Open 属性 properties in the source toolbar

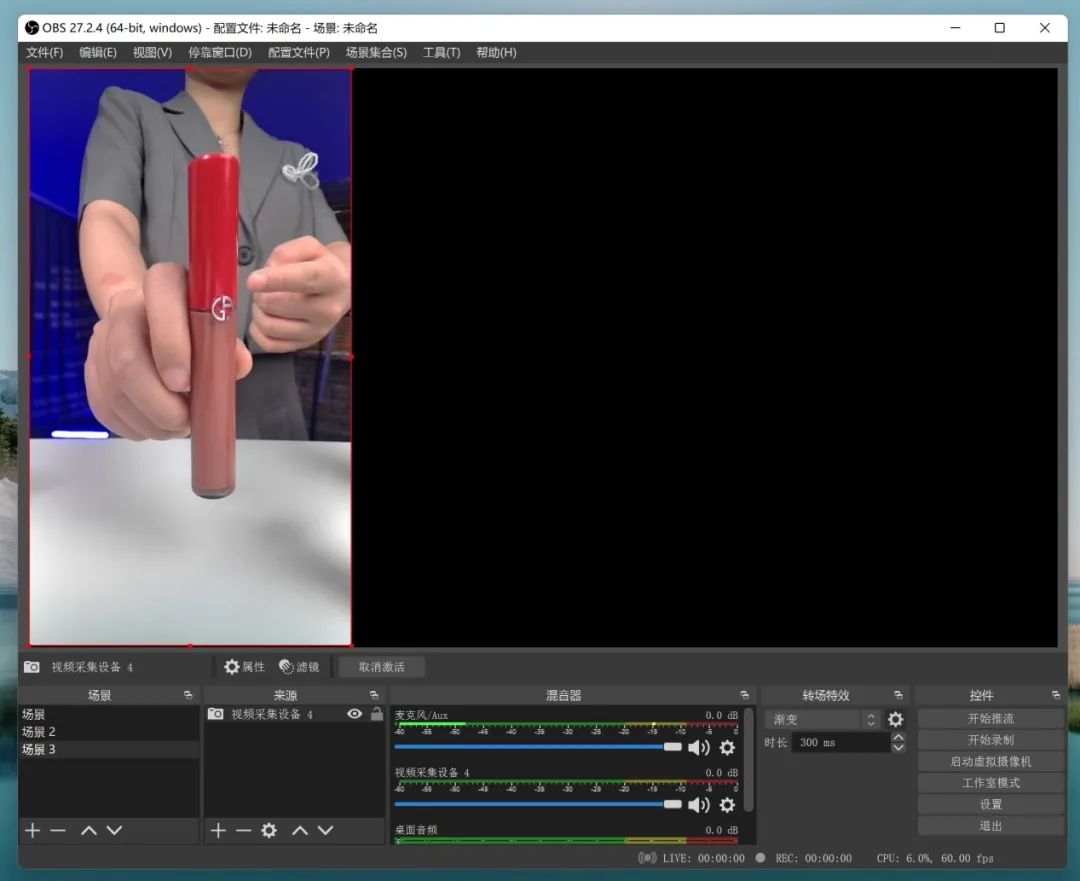(245, 667)
